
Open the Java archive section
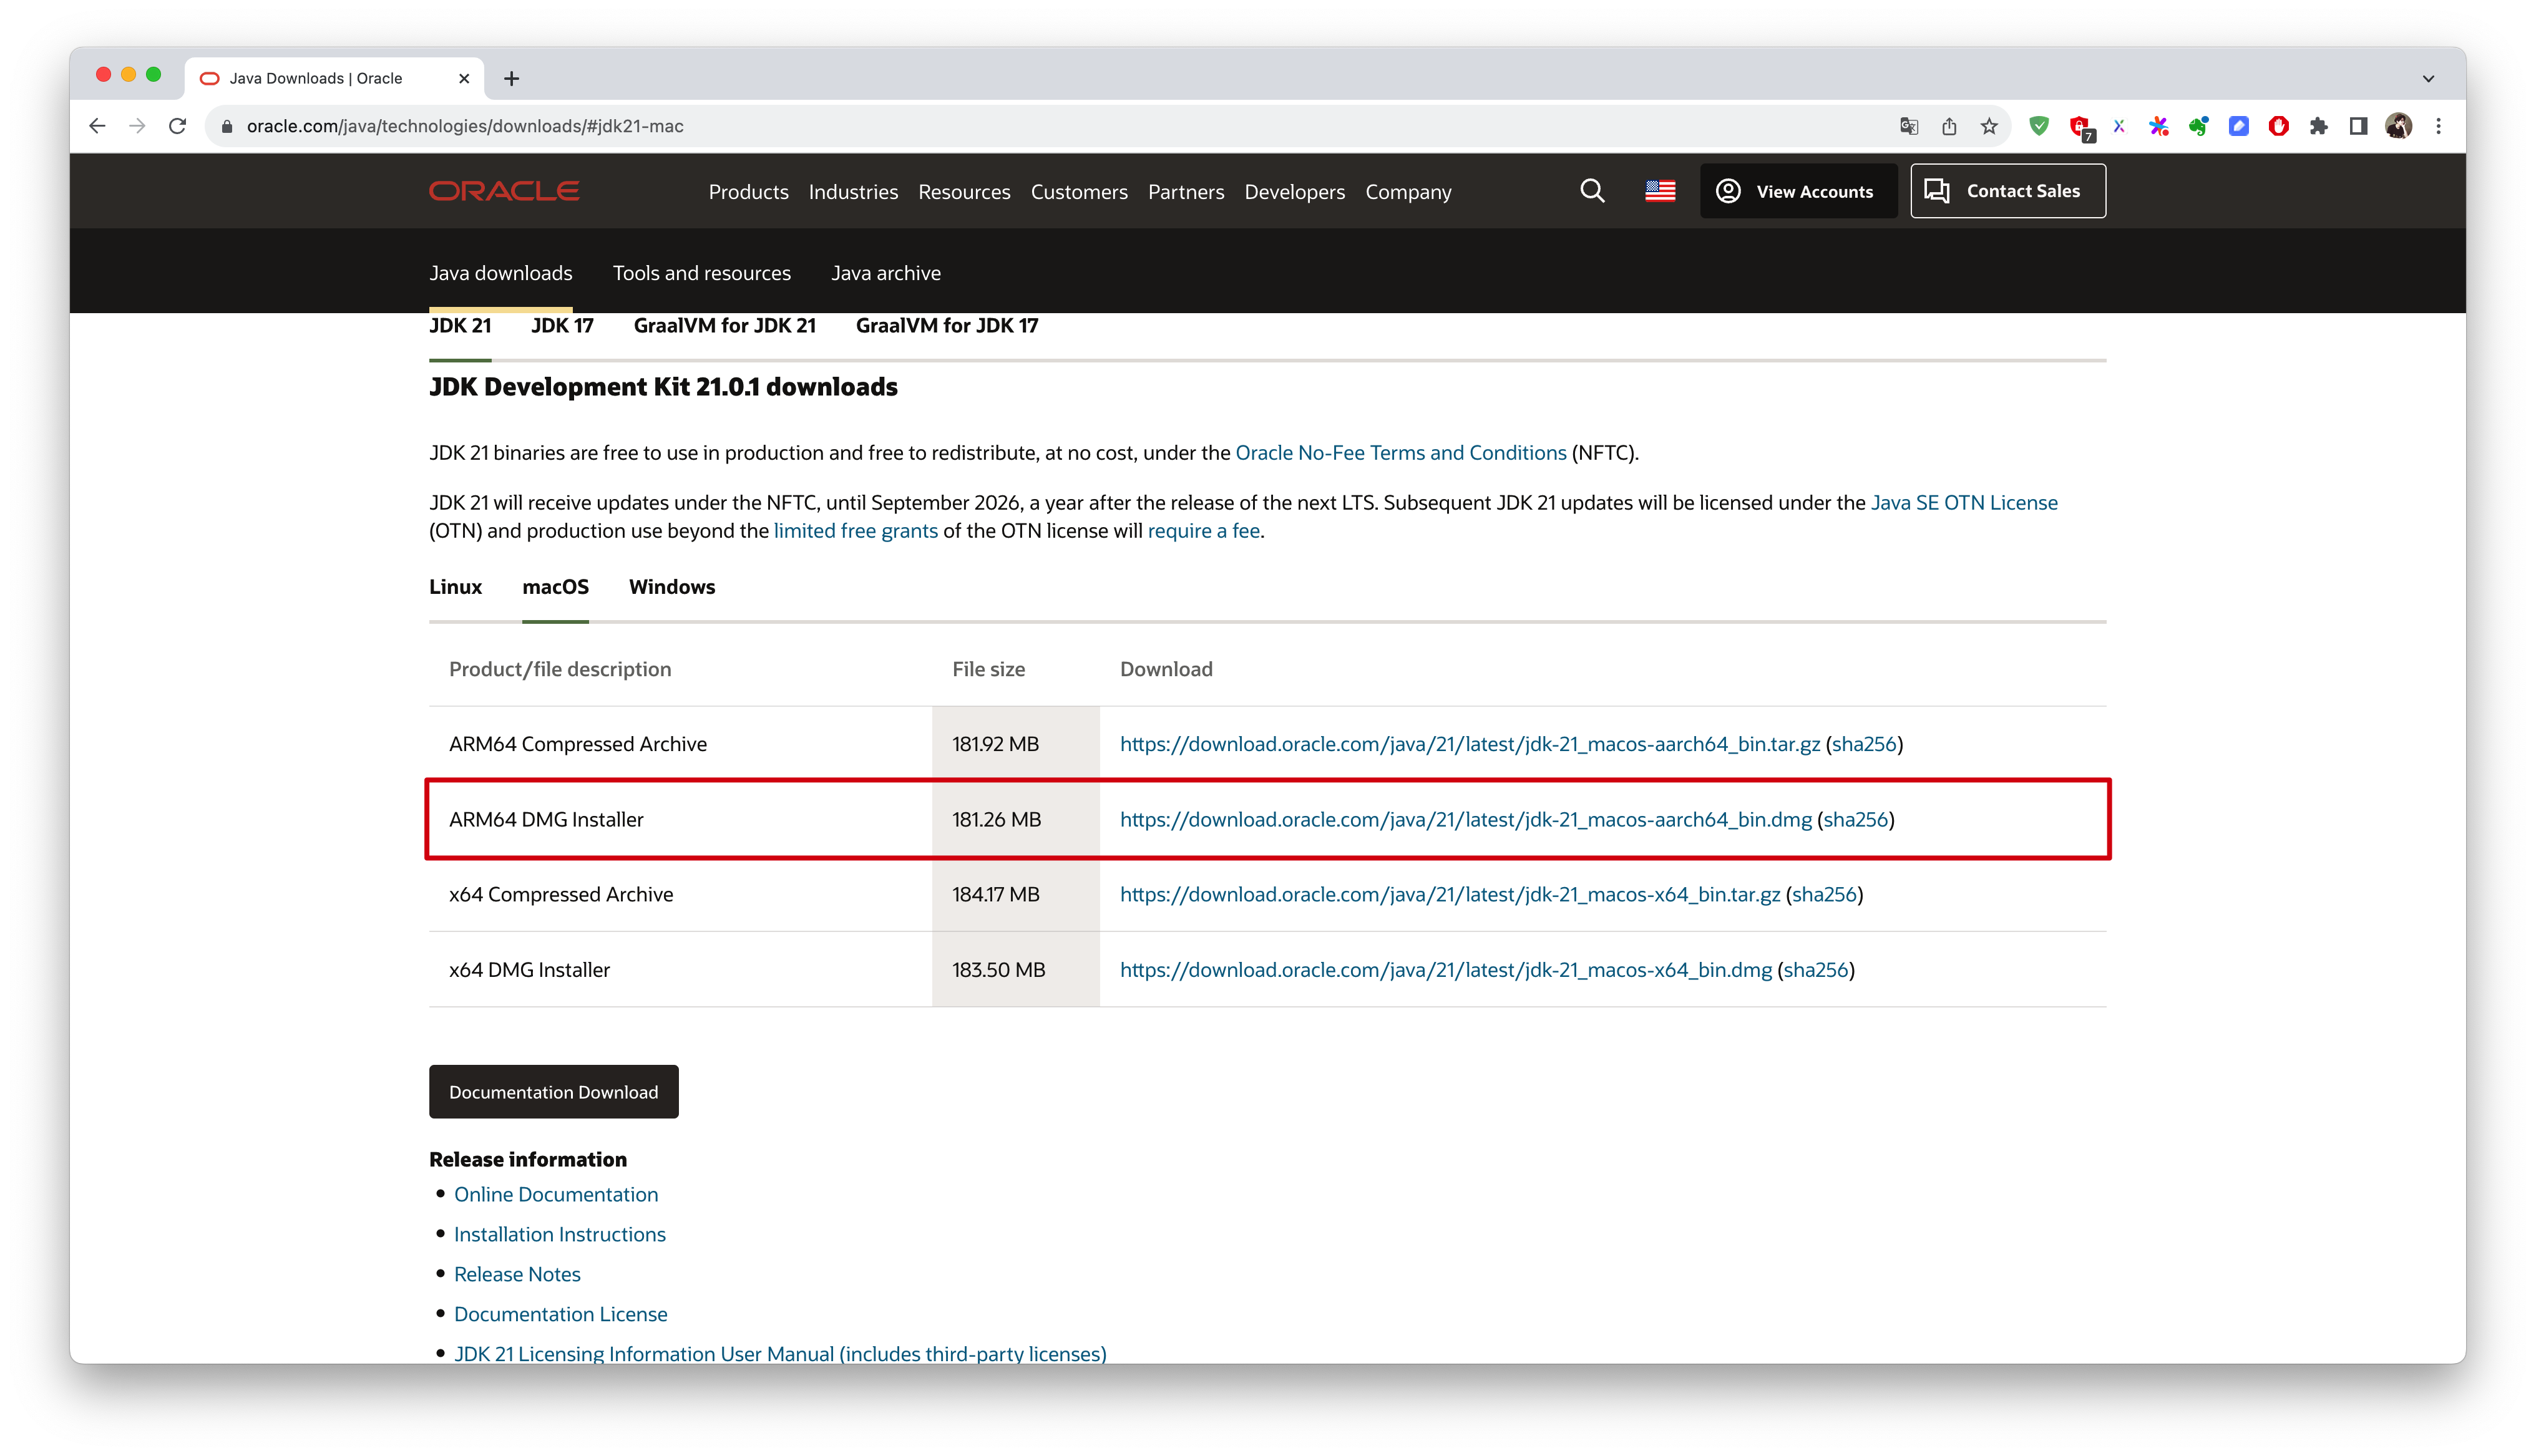[x=886, y=273]
